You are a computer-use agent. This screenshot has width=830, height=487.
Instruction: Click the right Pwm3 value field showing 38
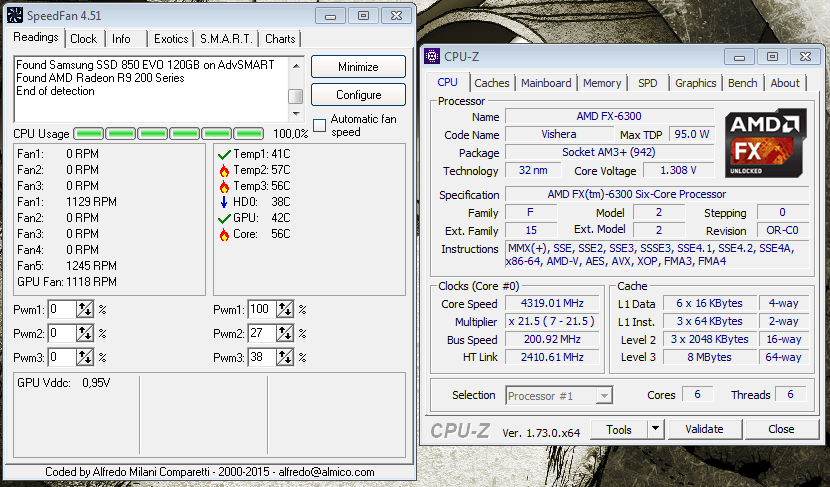pos(262,357)
